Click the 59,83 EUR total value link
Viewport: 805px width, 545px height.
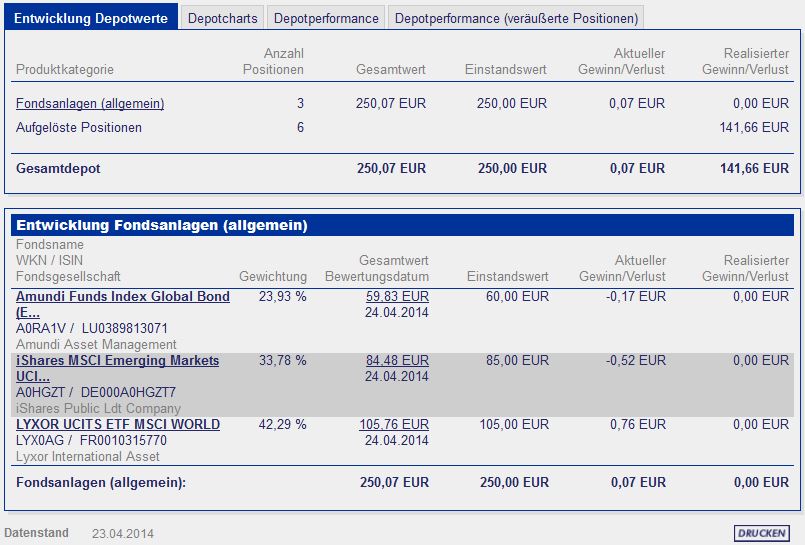pos(397,297)
